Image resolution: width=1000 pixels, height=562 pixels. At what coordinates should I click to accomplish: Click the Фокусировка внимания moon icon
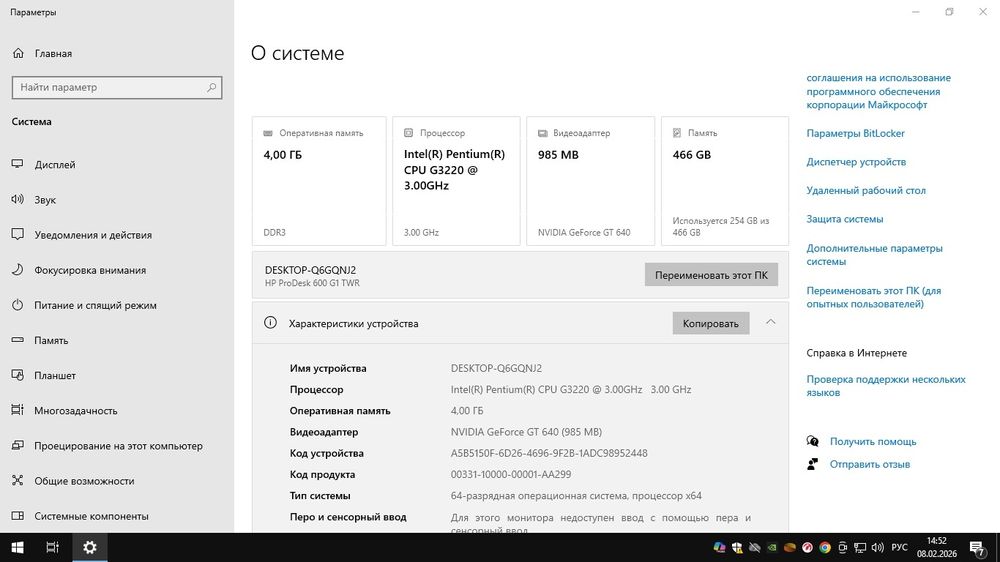pyautogui.click(x=18, y=270)
